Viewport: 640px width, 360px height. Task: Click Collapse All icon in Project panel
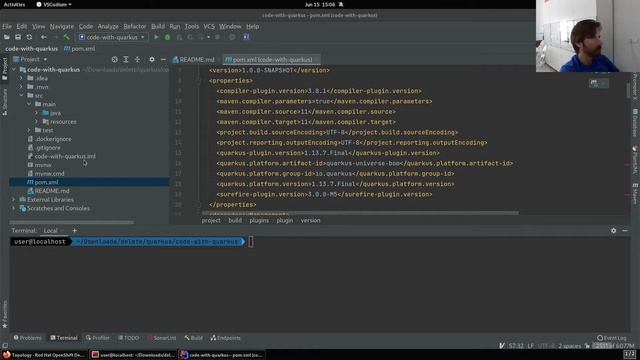click(x=137, y=60)
